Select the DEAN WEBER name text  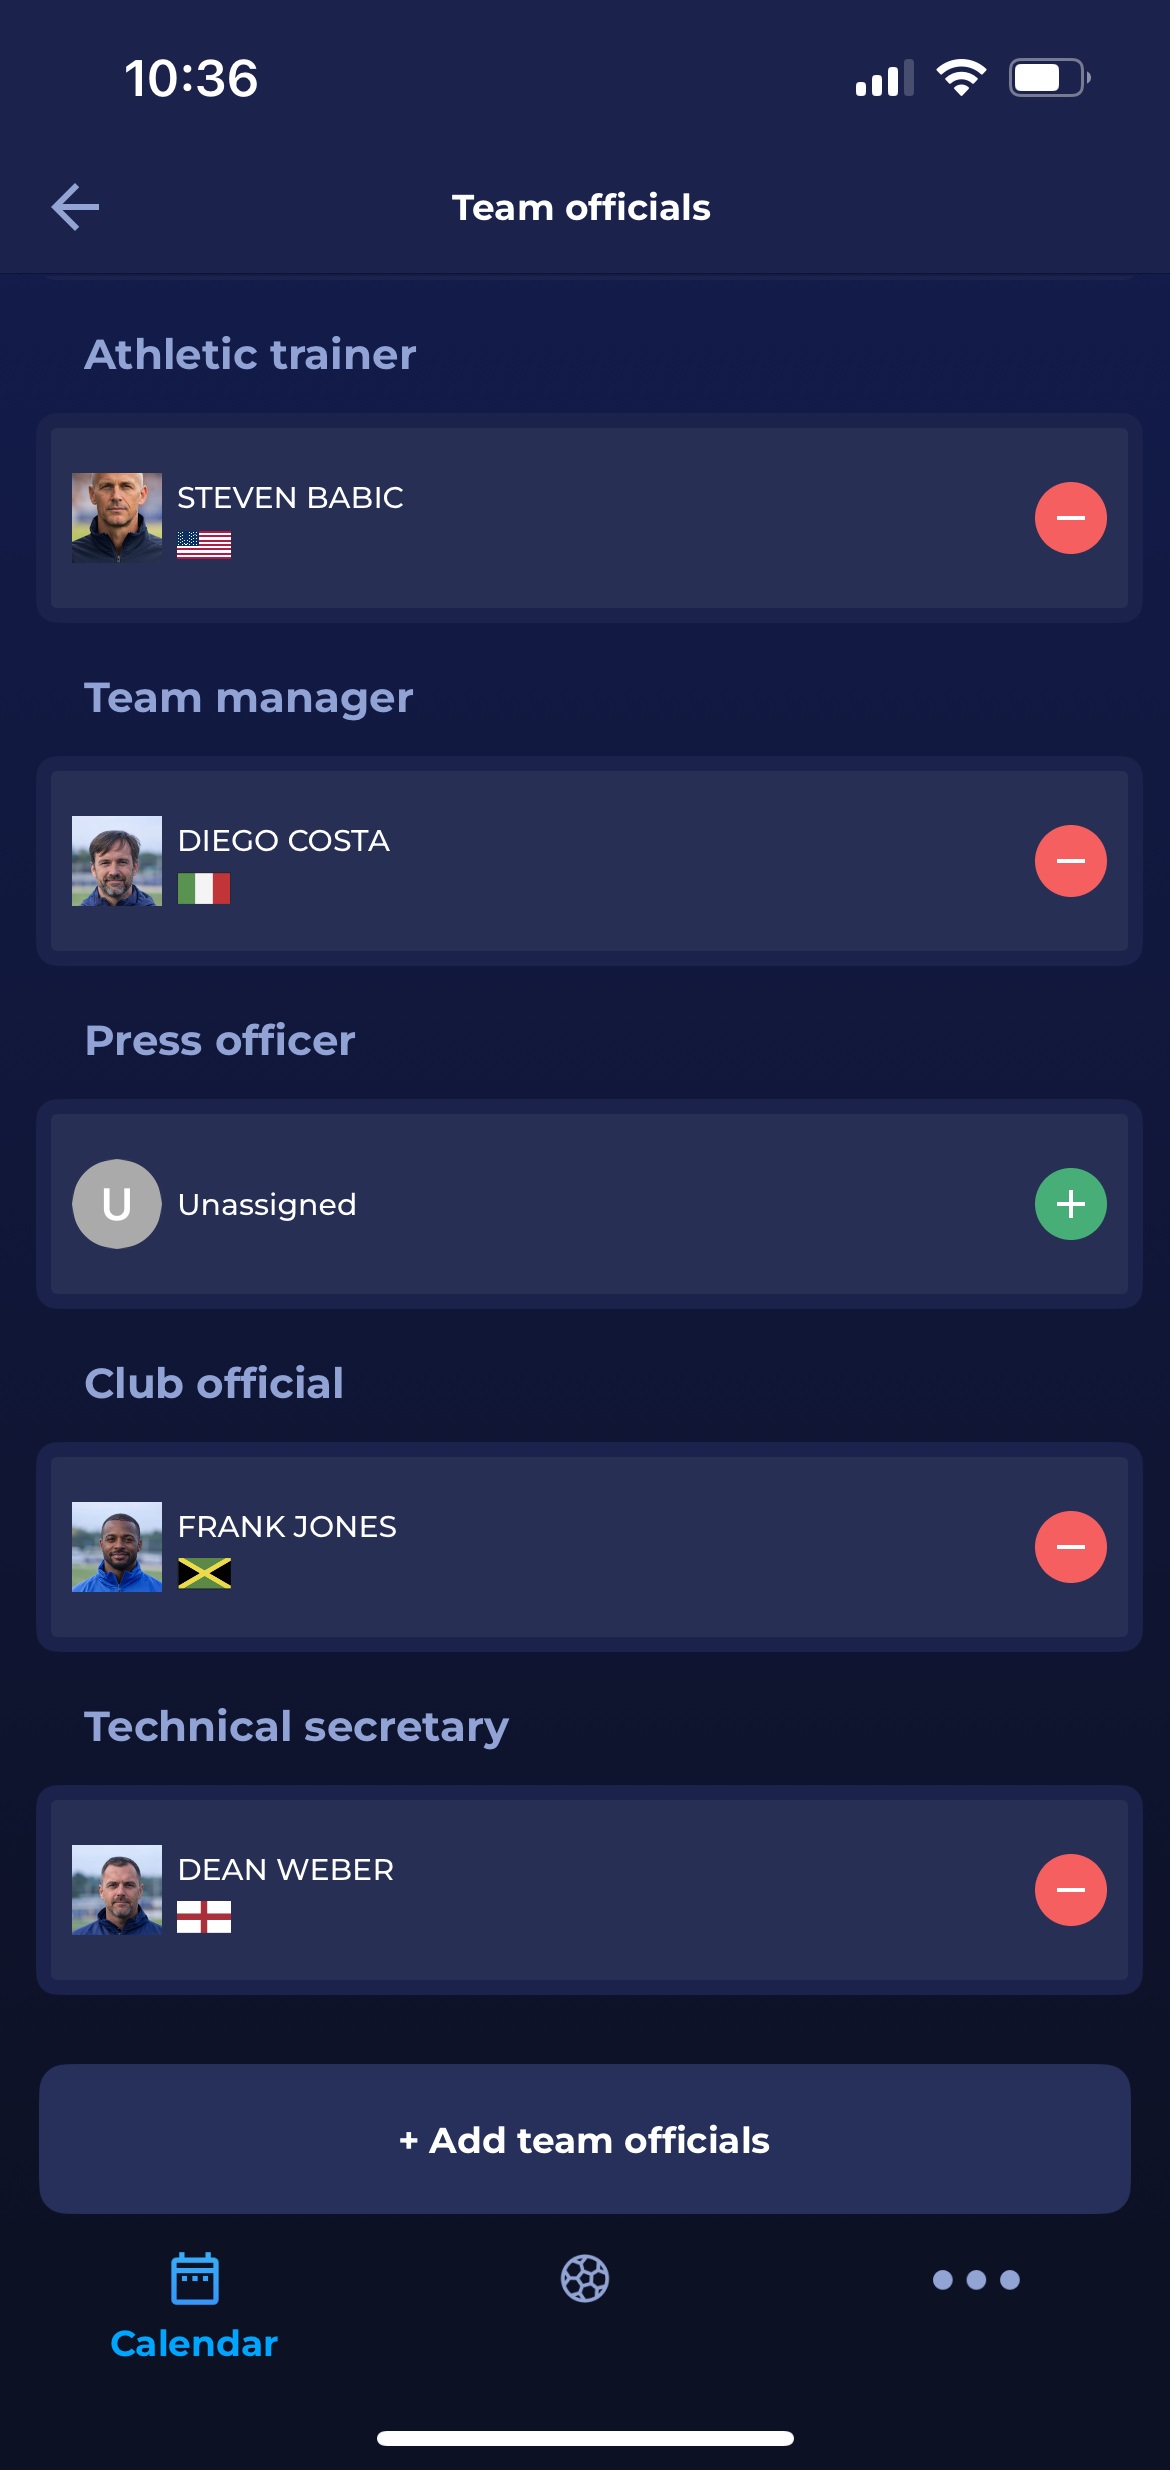286,1869
